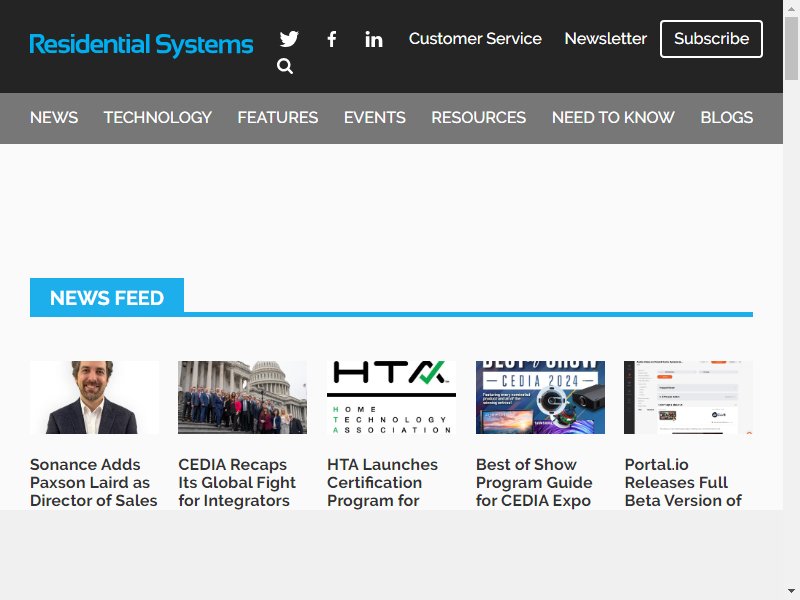The image size is (800, 600).
Task: Read 'CEDIA Recaps Its Global Fight' headline
Action: (x=237, y=482)
